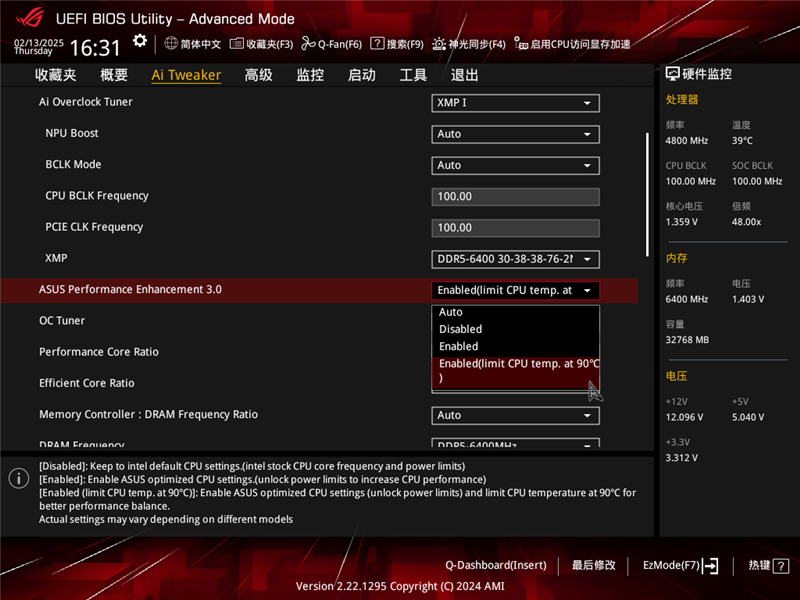Click the hardware monitor icon above 硬件监控
This screenshot has height=600, width=800.
pyautogui.click(x=674, y=70)
